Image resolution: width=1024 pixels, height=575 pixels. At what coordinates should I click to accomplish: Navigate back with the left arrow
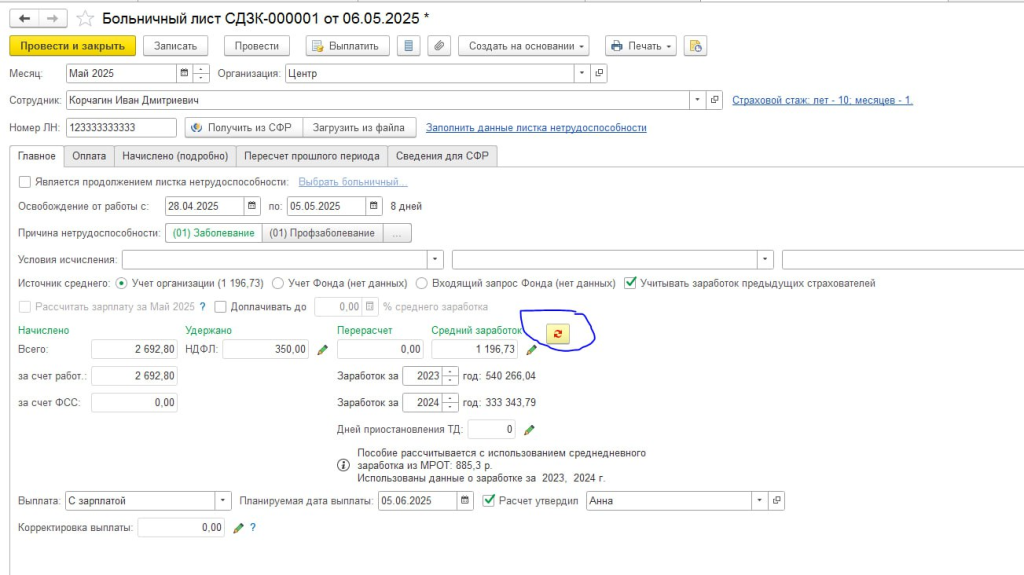coord(25,18)
